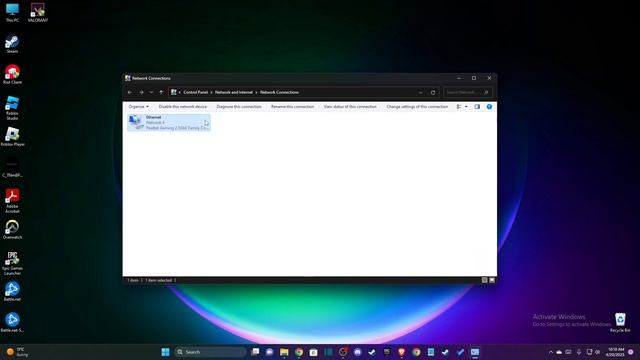Select Riot Client desktop shortcut
The image size is (640, 360).
click(x=12, y=74)
